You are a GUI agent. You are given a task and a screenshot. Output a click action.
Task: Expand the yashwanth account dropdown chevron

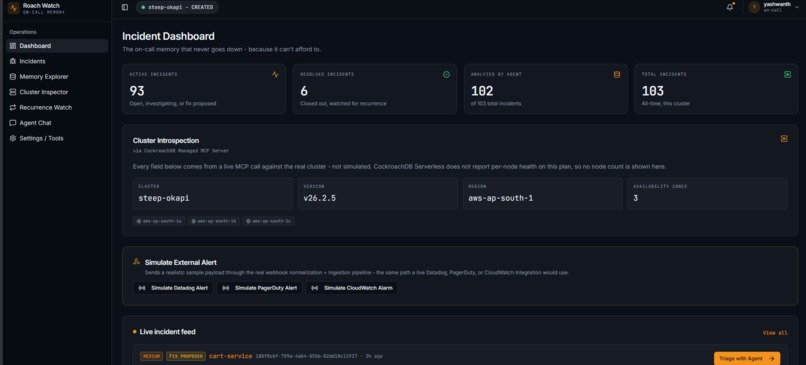[x=798, y=7]
